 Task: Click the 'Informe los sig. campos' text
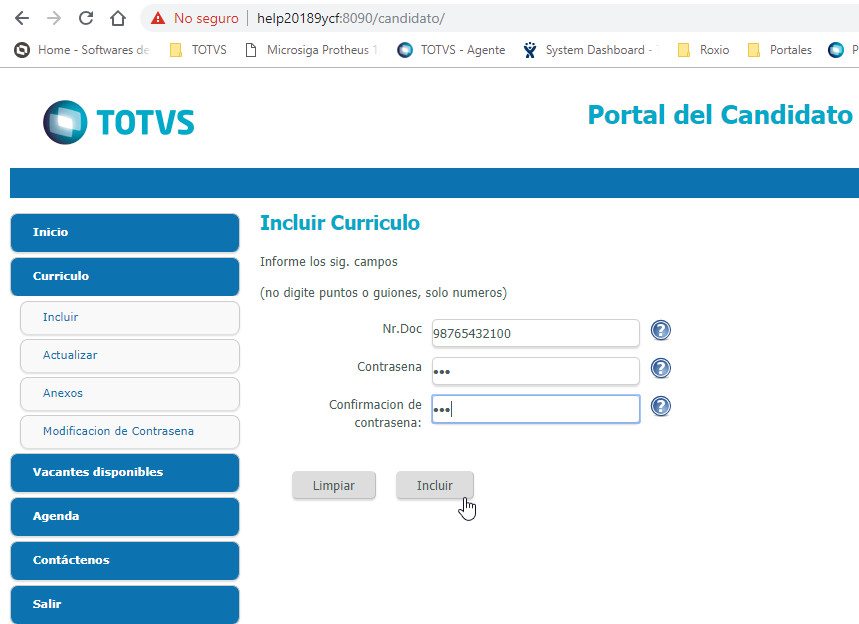tap(329, 262)
